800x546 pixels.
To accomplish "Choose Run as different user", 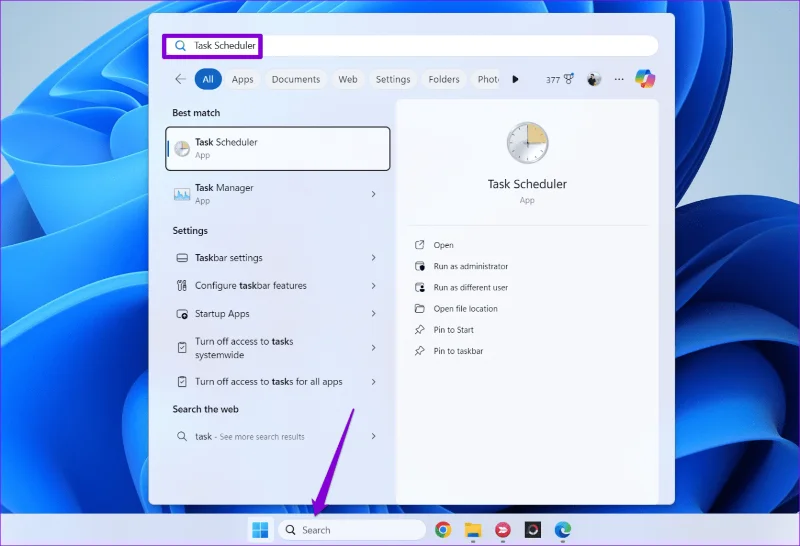I will (x=470, y=287).
